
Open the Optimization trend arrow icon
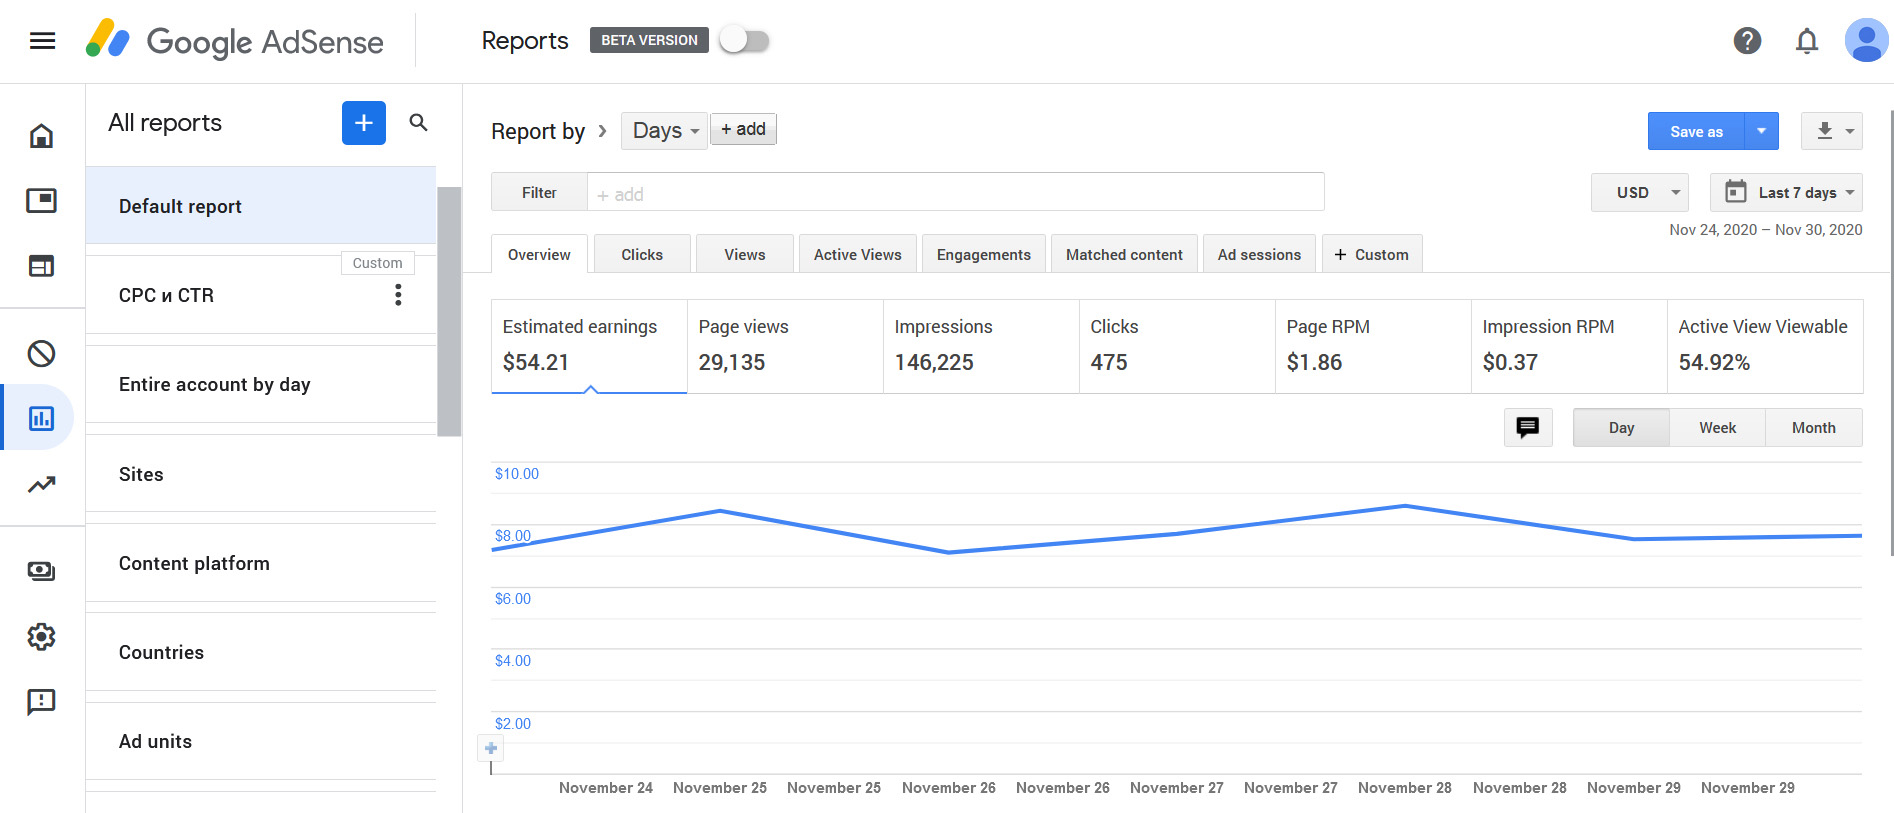[x=41, y=485]
